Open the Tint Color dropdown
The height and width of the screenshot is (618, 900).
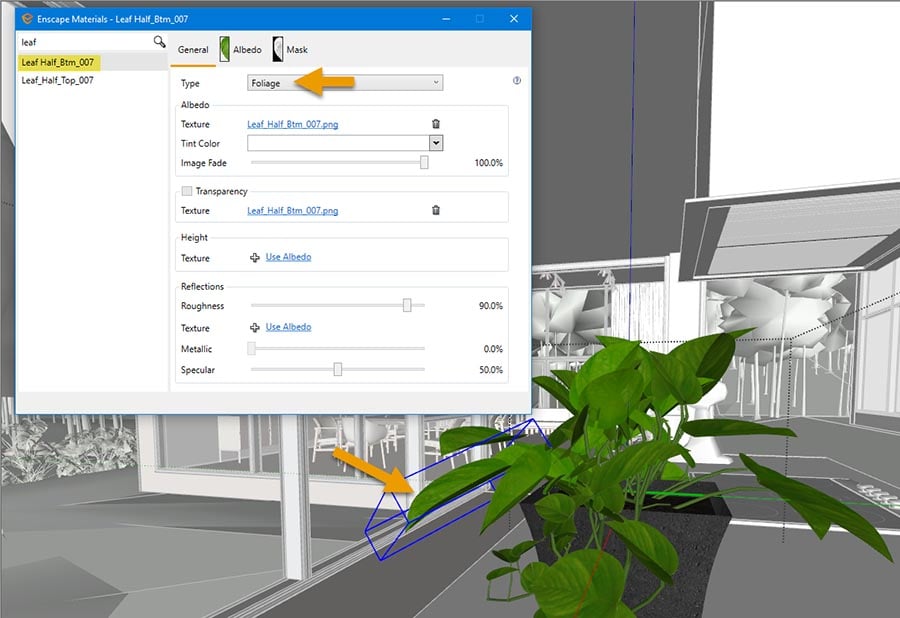[x=434, y=143]
